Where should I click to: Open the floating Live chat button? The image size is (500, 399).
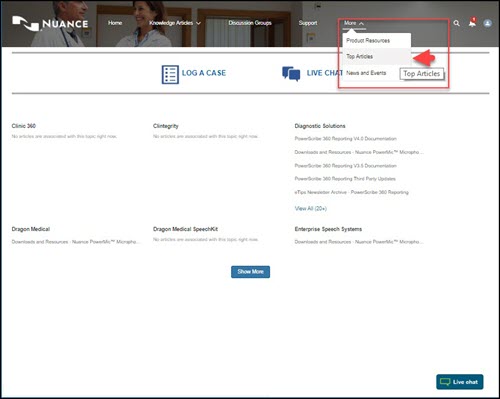click(x=460, y=382)
